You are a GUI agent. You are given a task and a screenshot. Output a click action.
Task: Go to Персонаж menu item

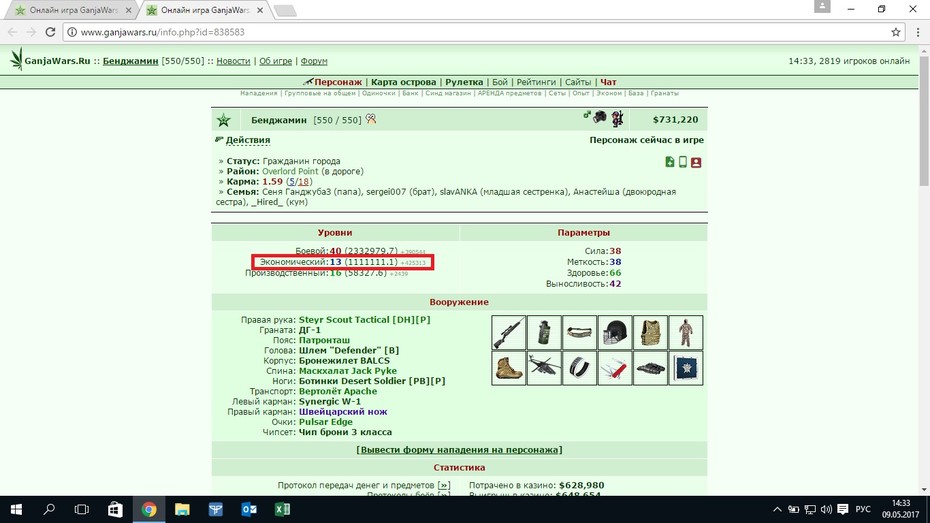click(337, 82)
